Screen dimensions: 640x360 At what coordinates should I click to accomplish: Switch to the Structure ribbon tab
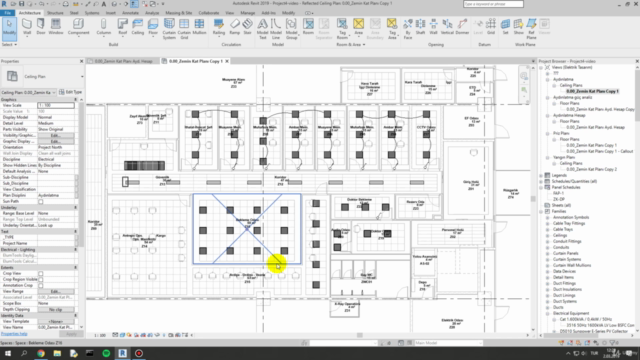click(55, 13)
